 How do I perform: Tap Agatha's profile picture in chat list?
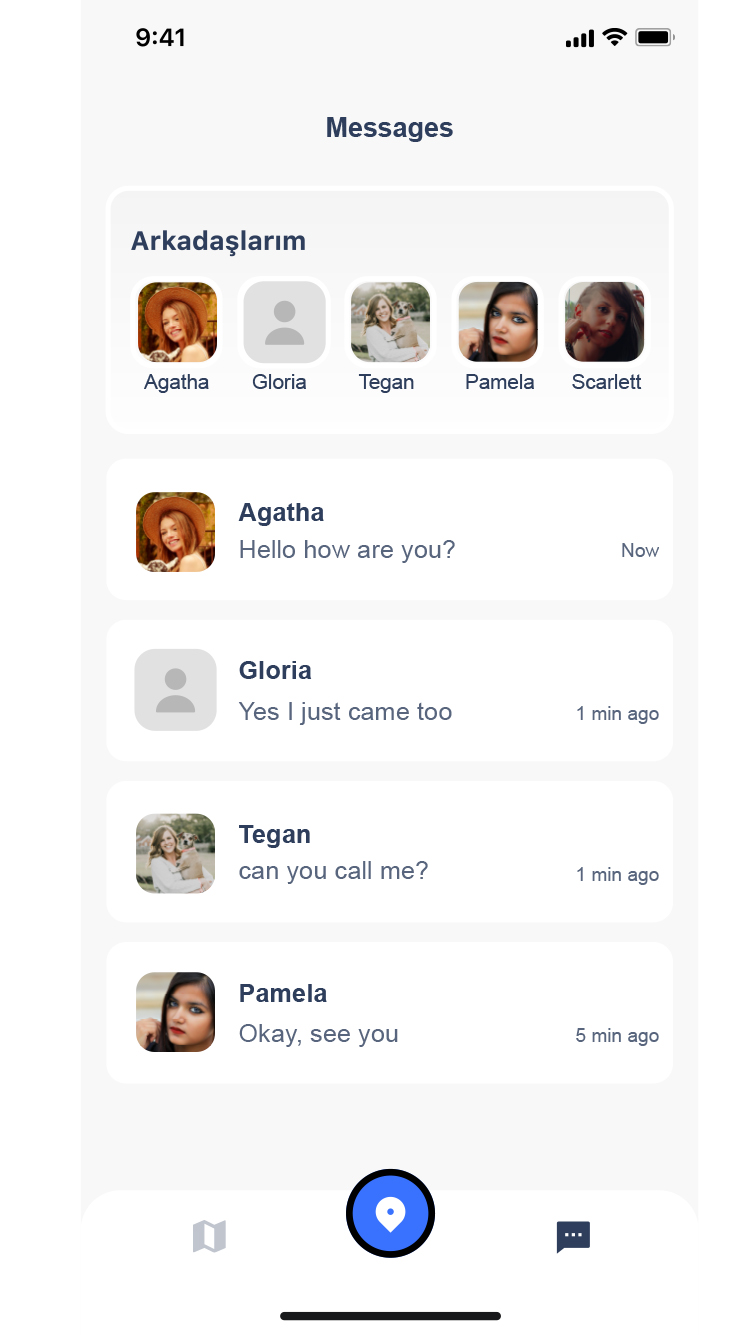pos(176,532)
